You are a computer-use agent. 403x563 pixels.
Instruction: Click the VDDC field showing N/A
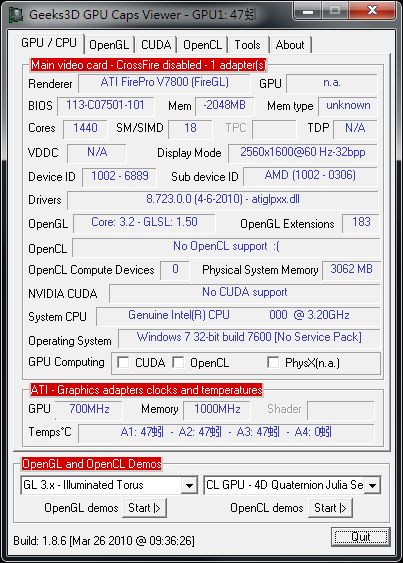[x=97, y=153]
